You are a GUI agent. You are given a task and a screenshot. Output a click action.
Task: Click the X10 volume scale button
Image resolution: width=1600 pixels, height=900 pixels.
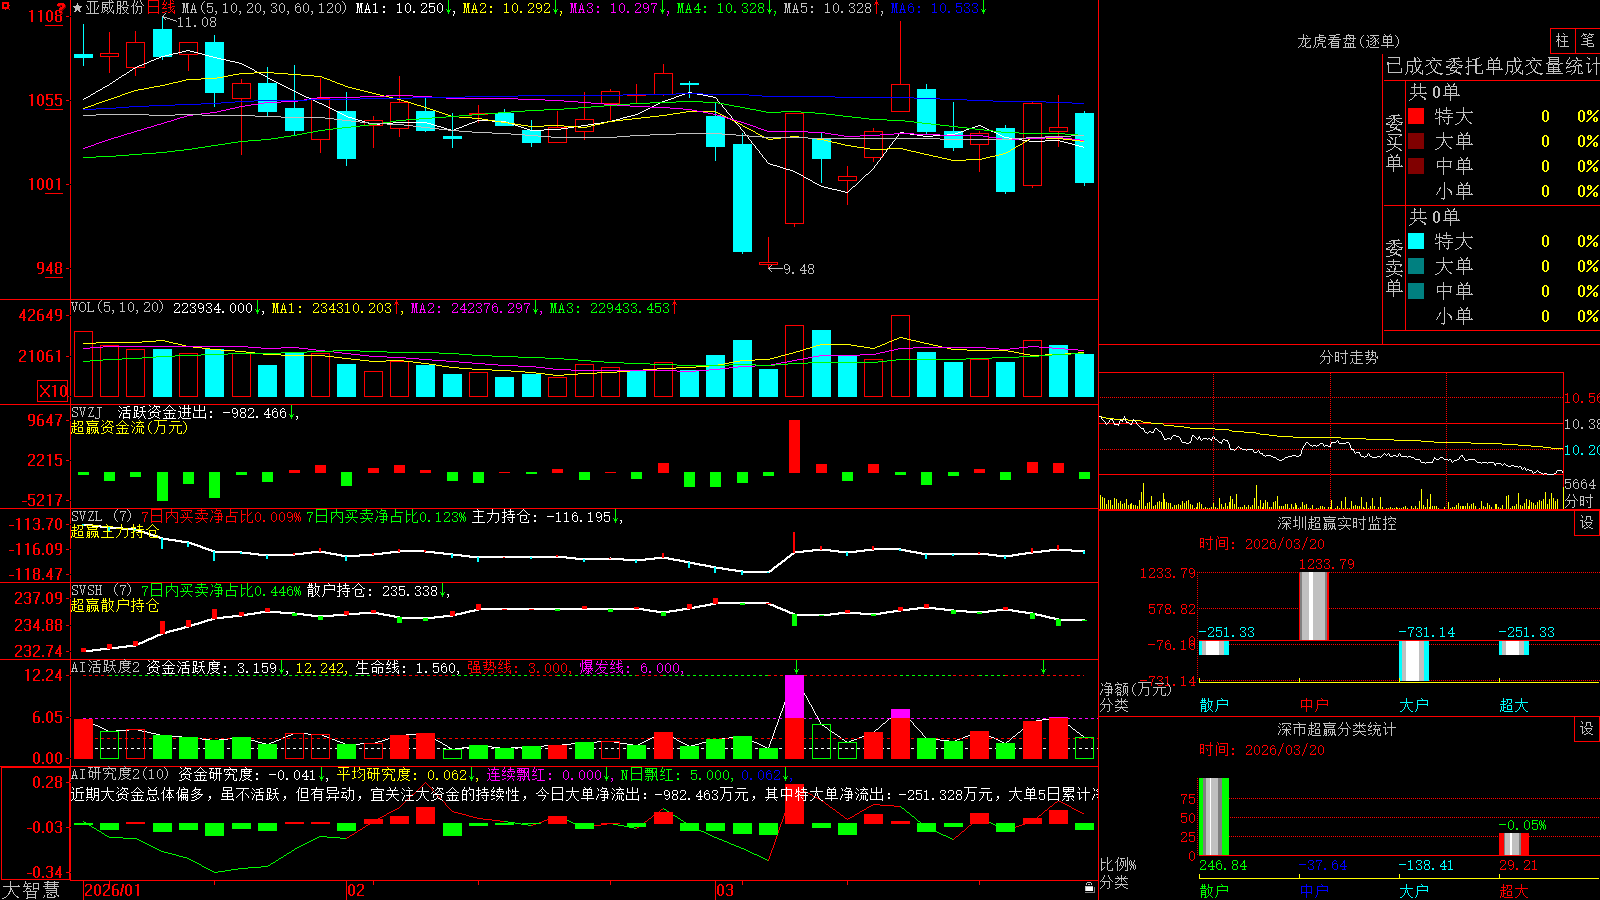tap(53, 391)
